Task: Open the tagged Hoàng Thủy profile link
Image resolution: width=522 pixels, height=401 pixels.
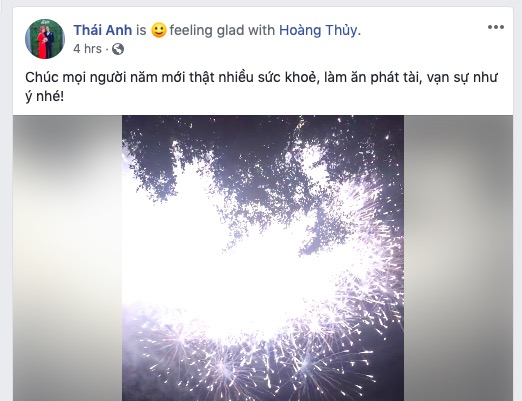Action: (x=318, y=30)
